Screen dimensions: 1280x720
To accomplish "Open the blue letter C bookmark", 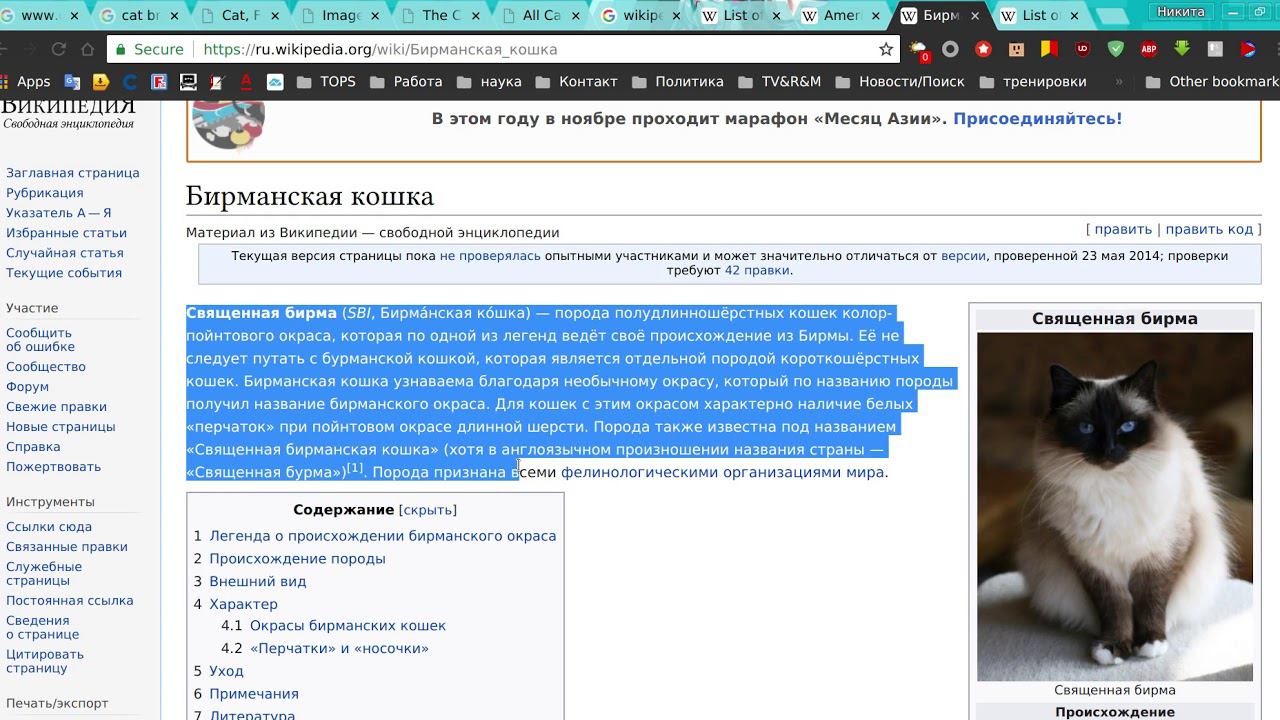I will tap(130, 82).
